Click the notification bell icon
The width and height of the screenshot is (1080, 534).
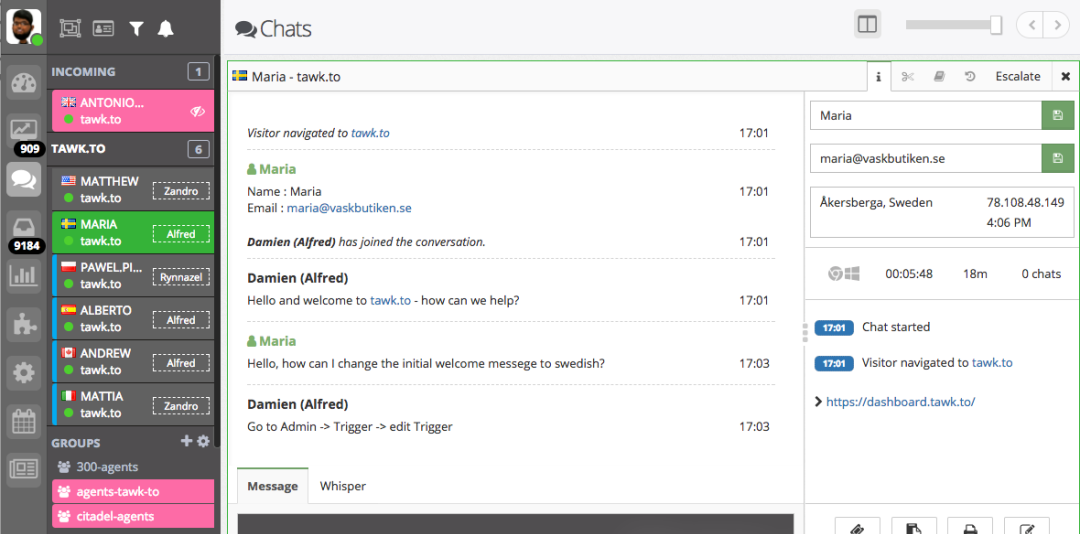[165, 28]
